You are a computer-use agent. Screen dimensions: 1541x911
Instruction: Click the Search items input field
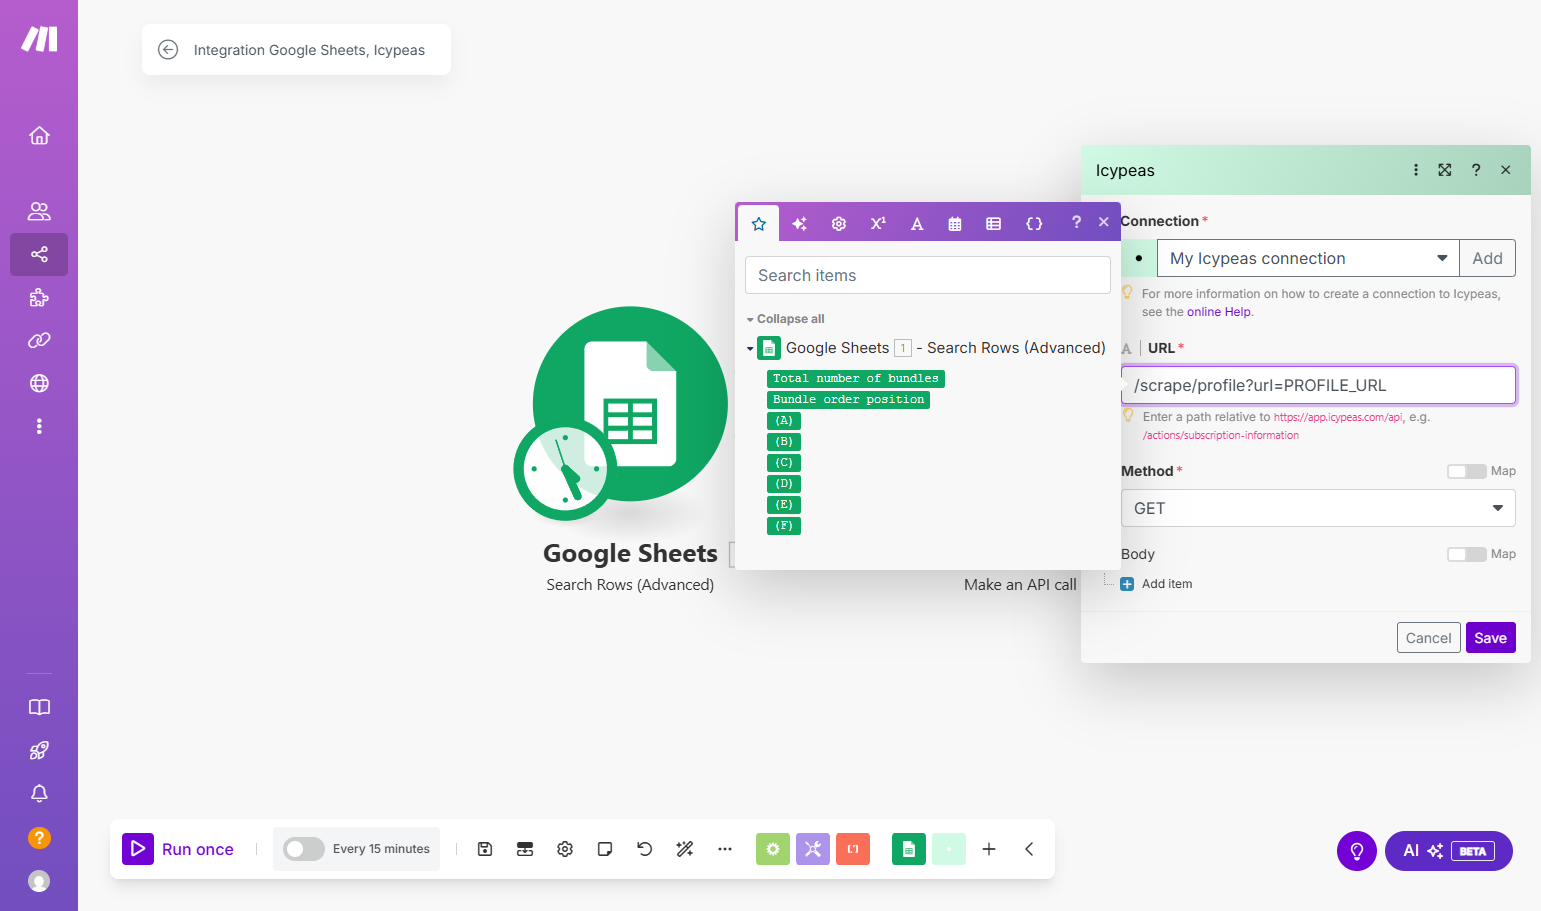(928, 275)
